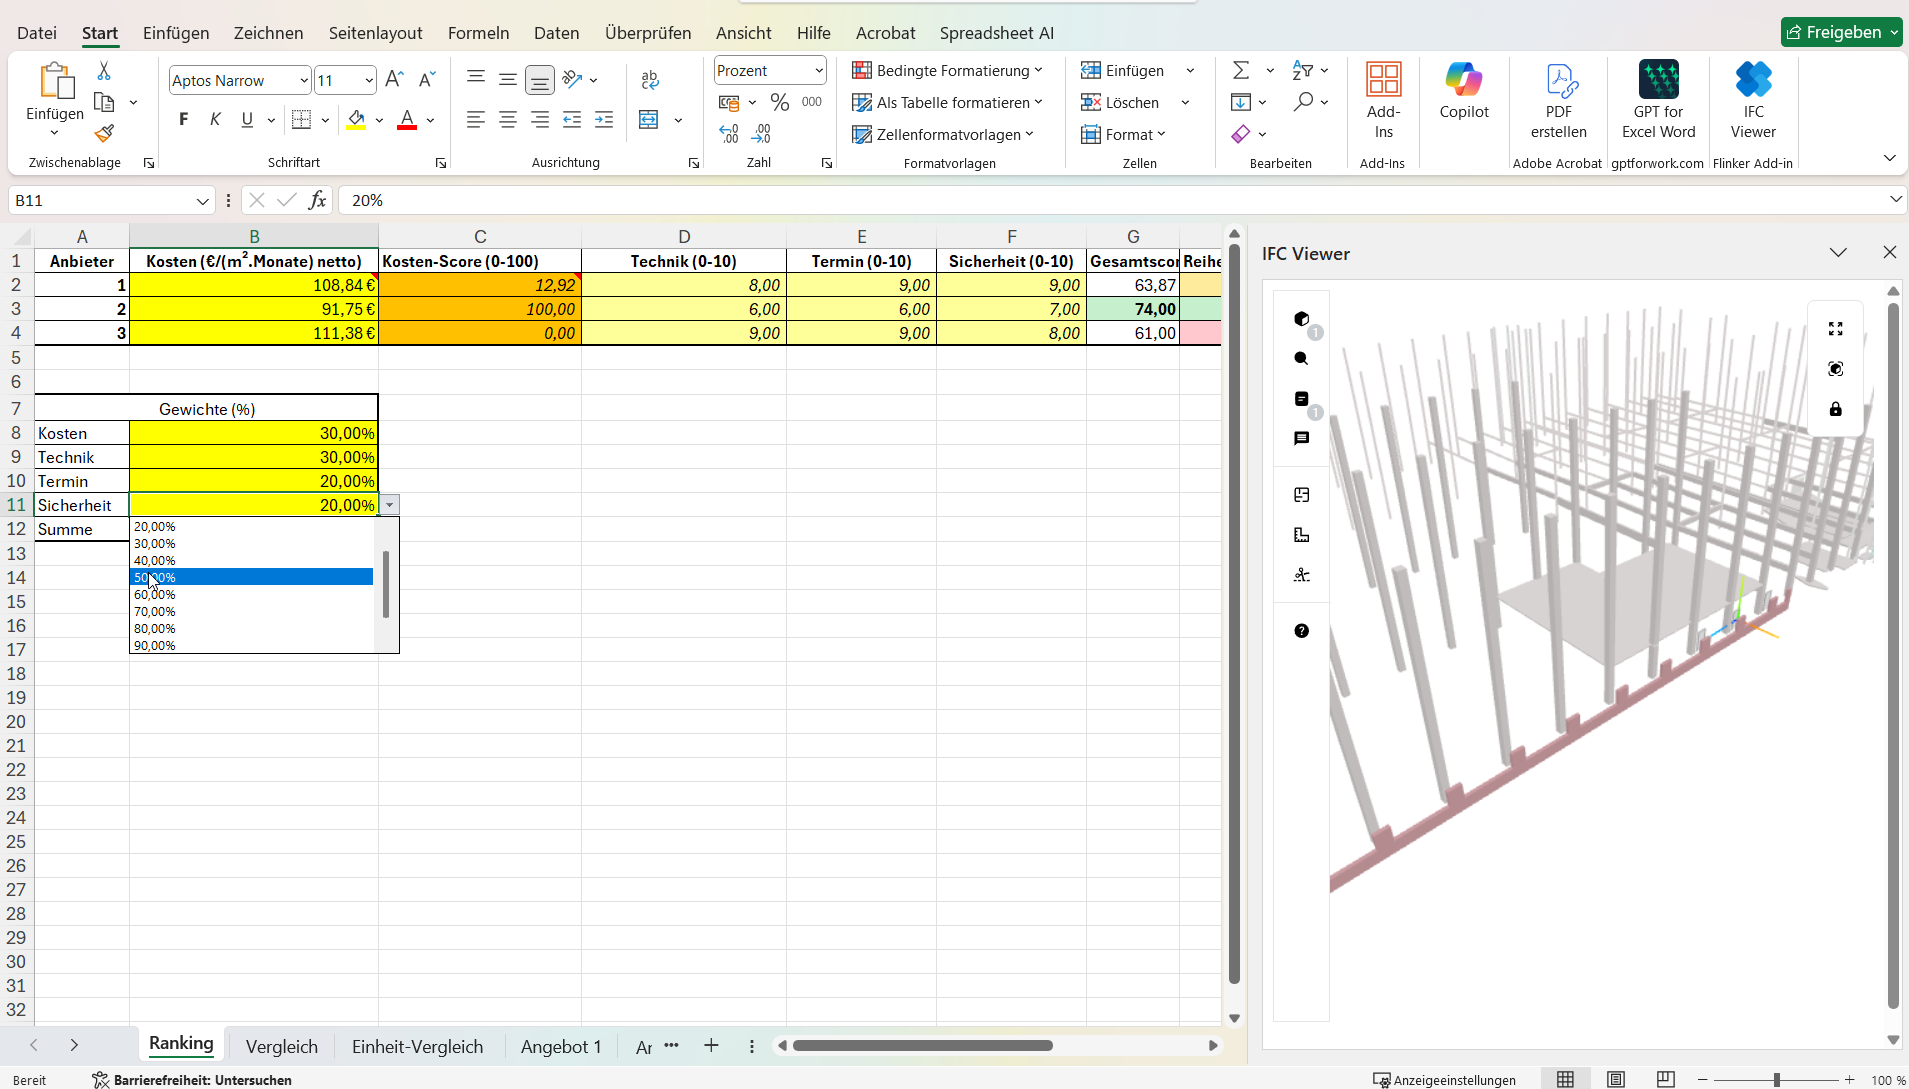Toggle underline formatting U button
Screen dimensions: 1909x1089
[x=247, y=120]
